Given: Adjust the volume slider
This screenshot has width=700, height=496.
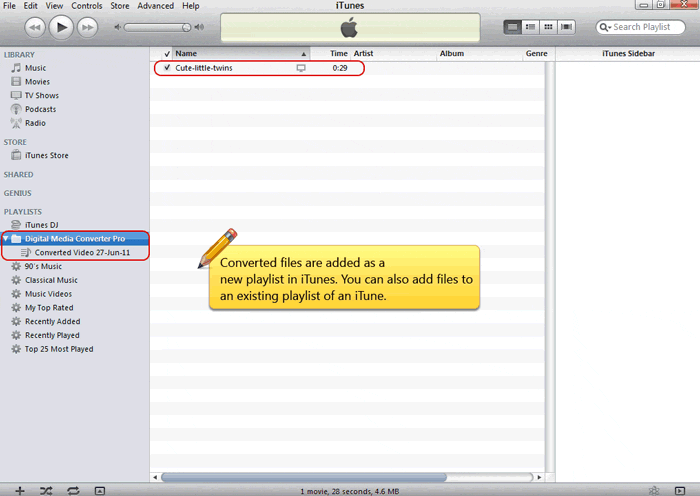Looking at the screenshot, I should coord(160,27).
